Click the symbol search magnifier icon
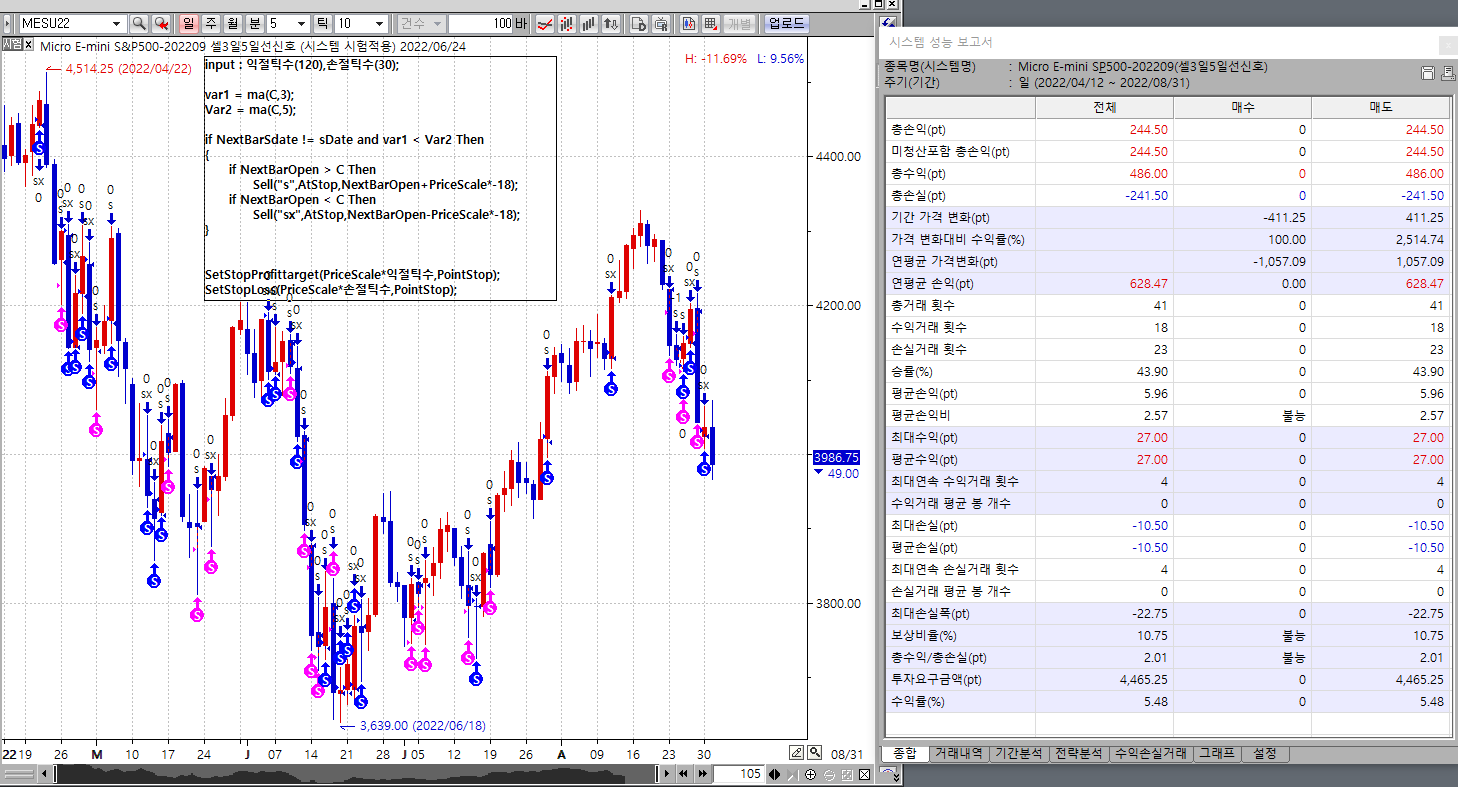The width and height of the screenshot is (1458, 787). click(x=139, y=23)
